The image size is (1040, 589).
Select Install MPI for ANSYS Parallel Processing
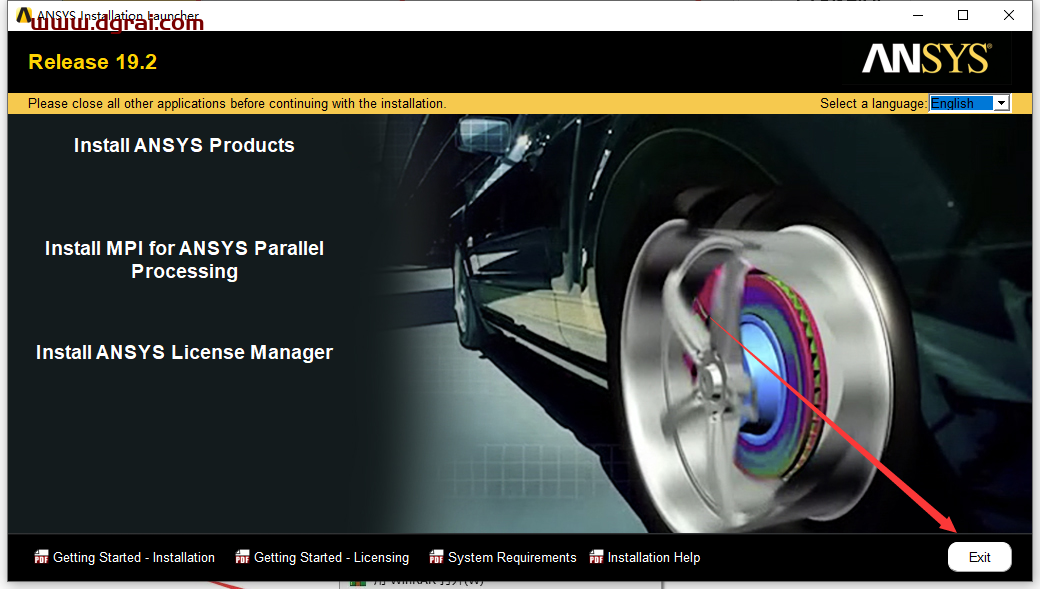[184, 259]
